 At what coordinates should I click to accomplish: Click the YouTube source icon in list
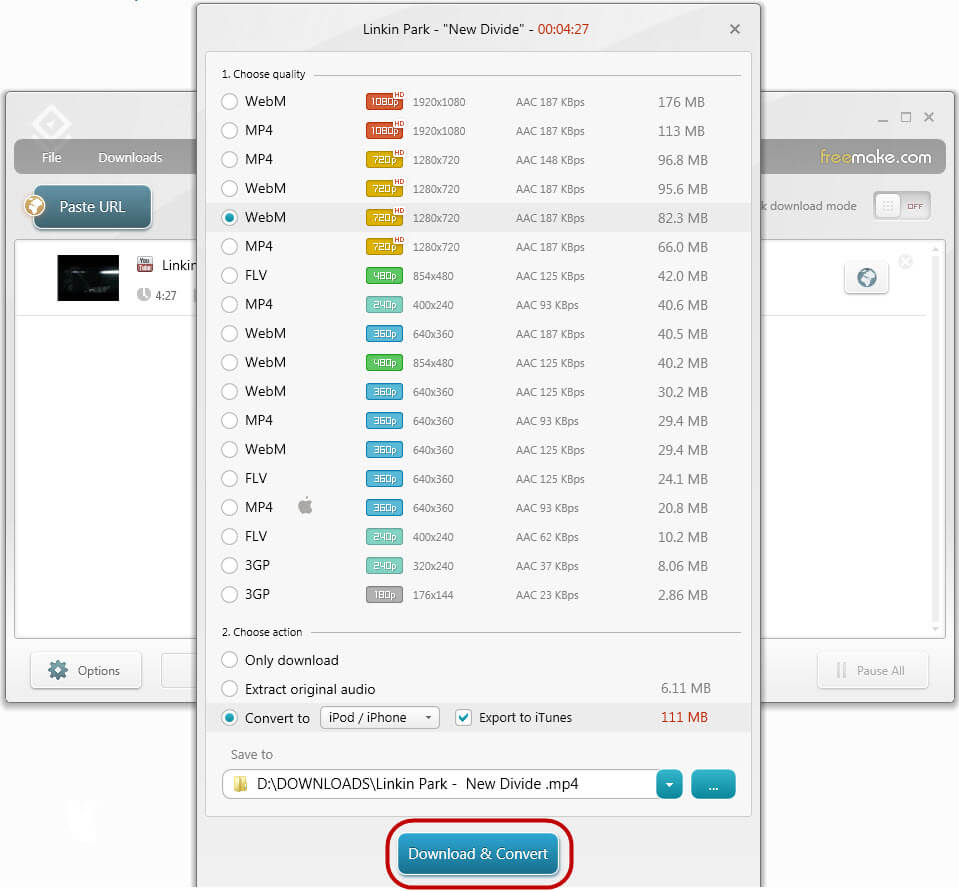click(x=145, y=264)
